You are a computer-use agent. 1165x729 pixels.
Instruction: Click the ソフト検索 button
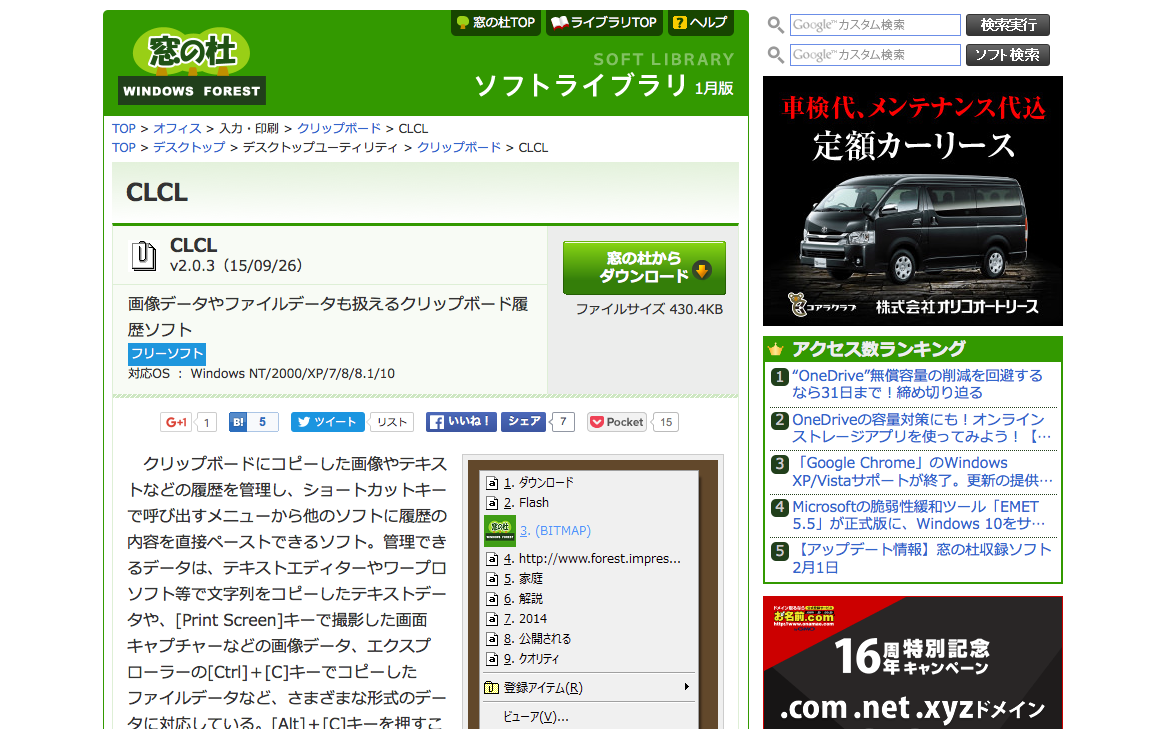point(1007,55)
